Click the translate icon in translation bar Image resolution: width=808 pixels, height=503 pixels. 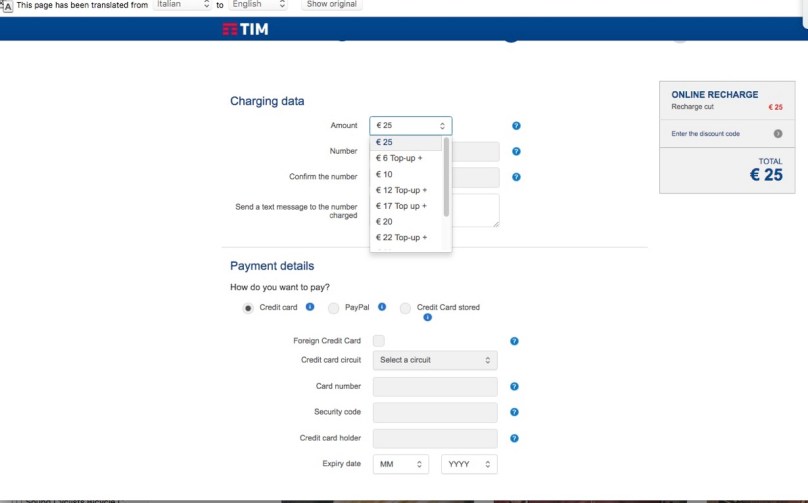[7, 6]
